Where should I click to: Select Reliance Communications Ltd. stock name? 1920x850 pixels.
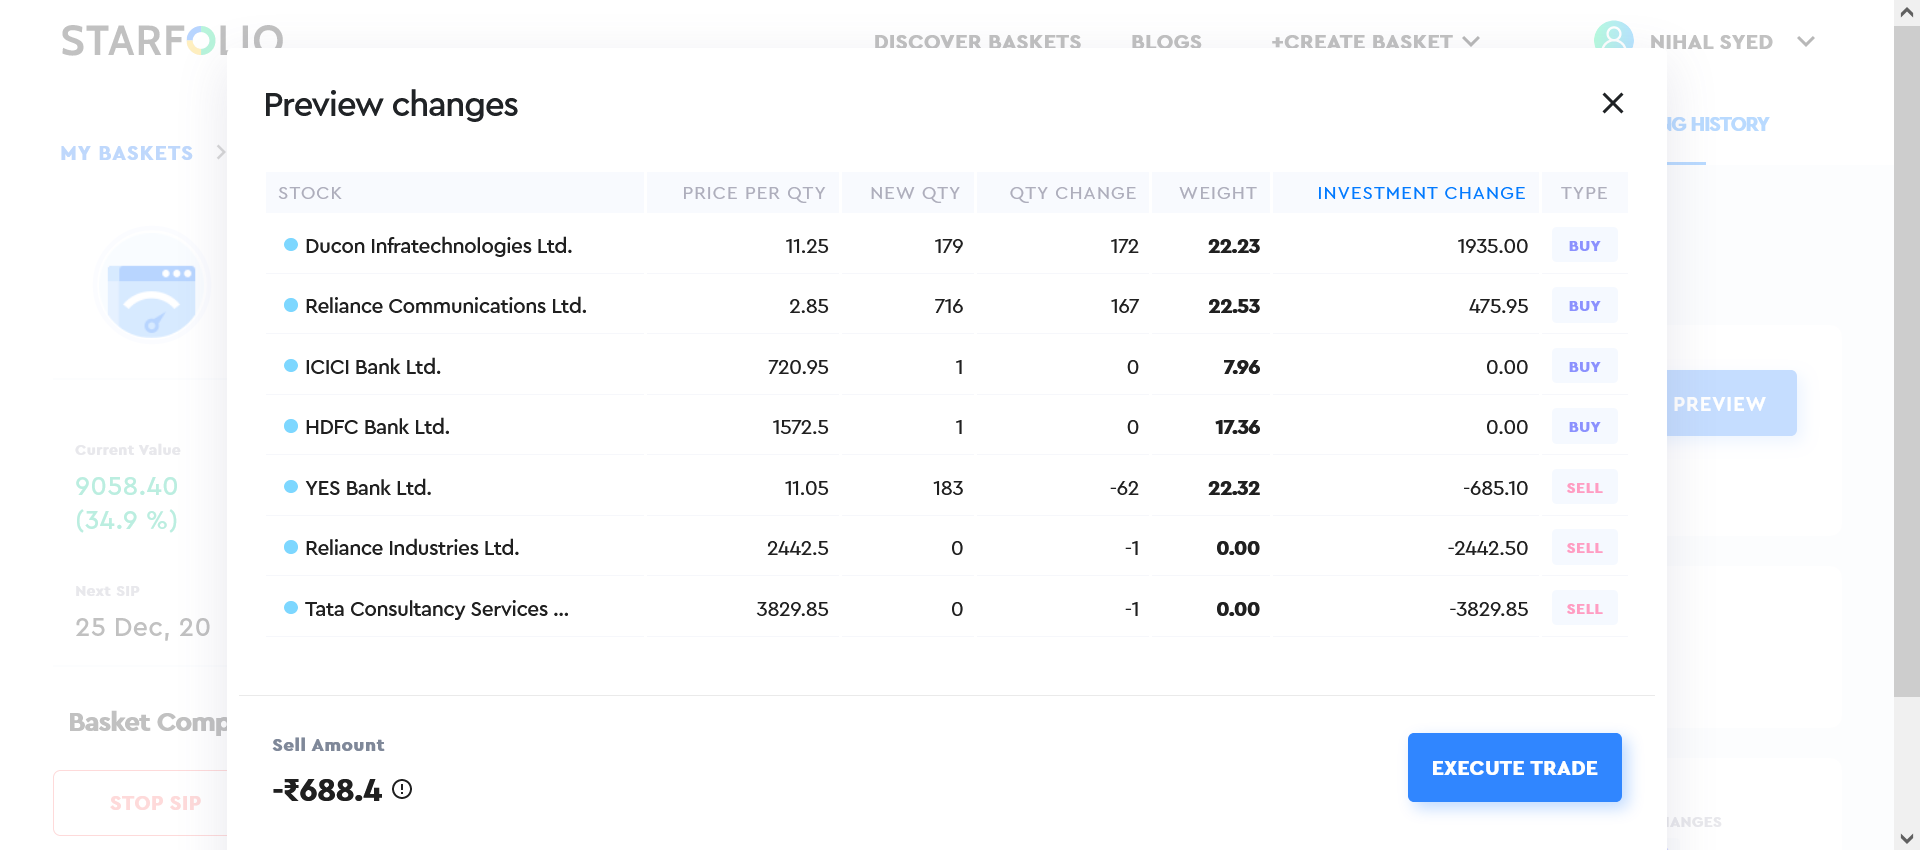tap(445, 306)
